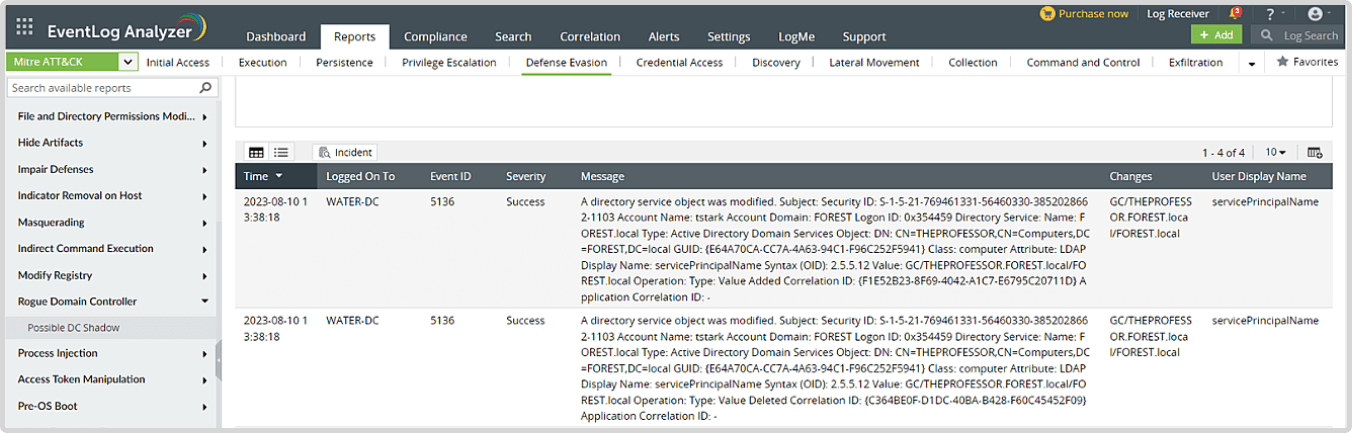Image resolution: width=1352 pixels, height=433 pixels.
Task: Click the magnifier icon in report search
Action: (x=205, y=88)
